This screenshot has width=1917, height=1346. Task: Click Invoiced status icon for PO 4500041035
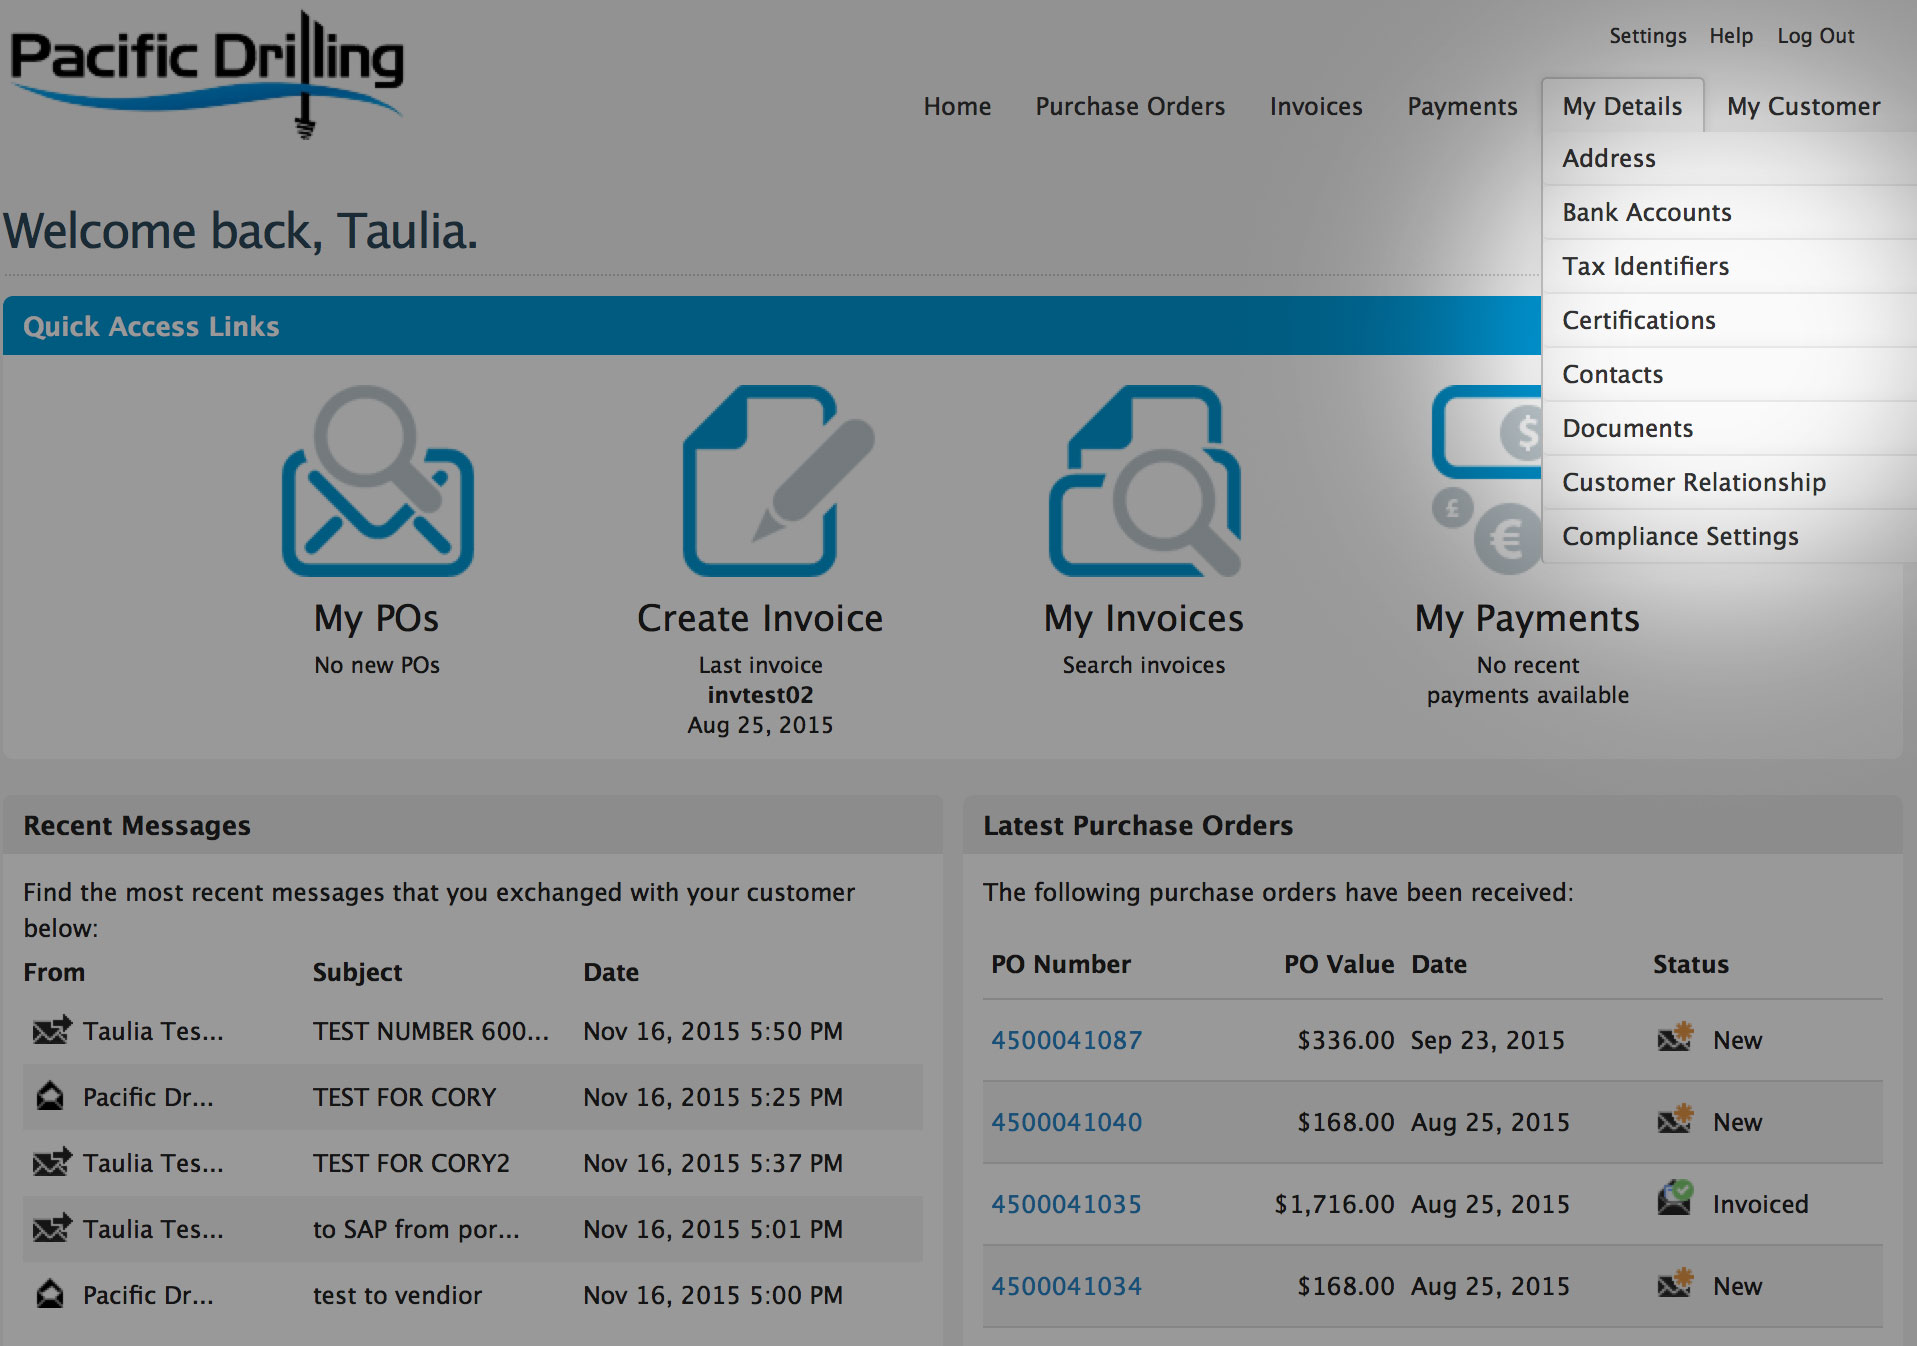coord(1675,1198)
